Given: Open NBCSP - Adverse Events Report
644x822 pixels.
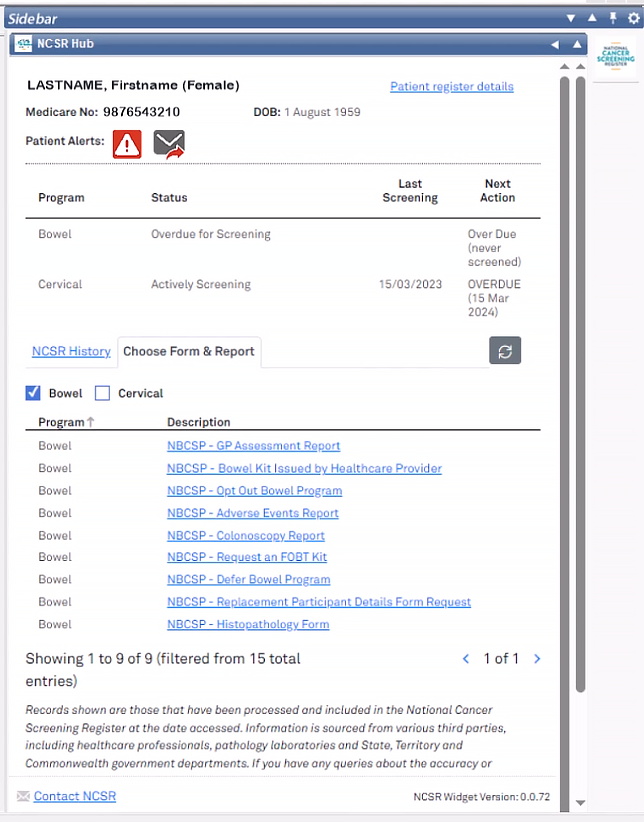Looking at the screenshot, I should click(x=253, y=513).
